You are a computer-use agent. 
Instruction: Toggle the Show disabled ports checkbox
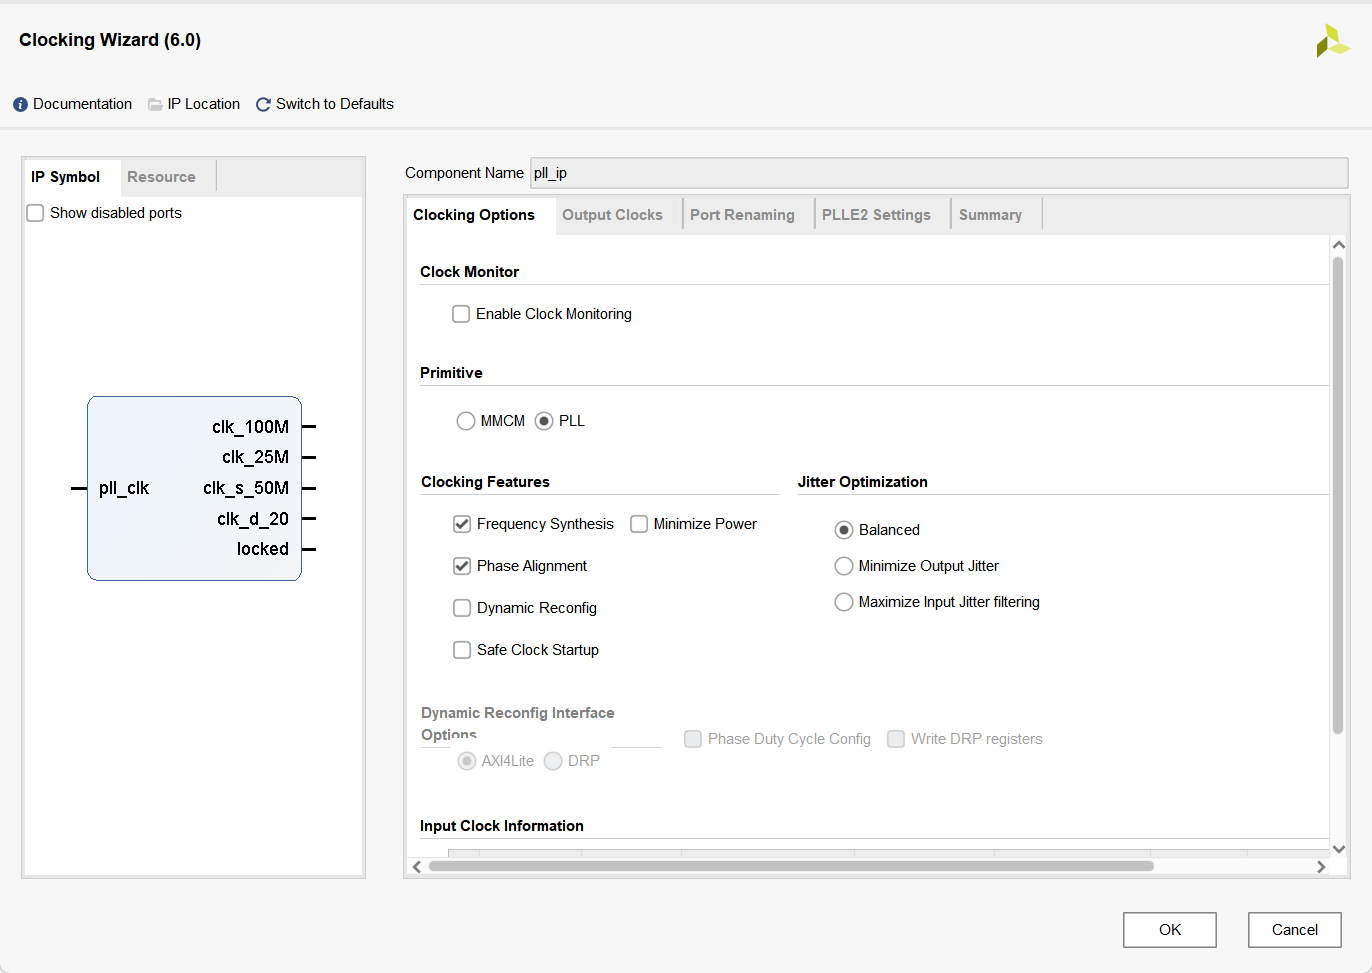[x=35, y=213]
